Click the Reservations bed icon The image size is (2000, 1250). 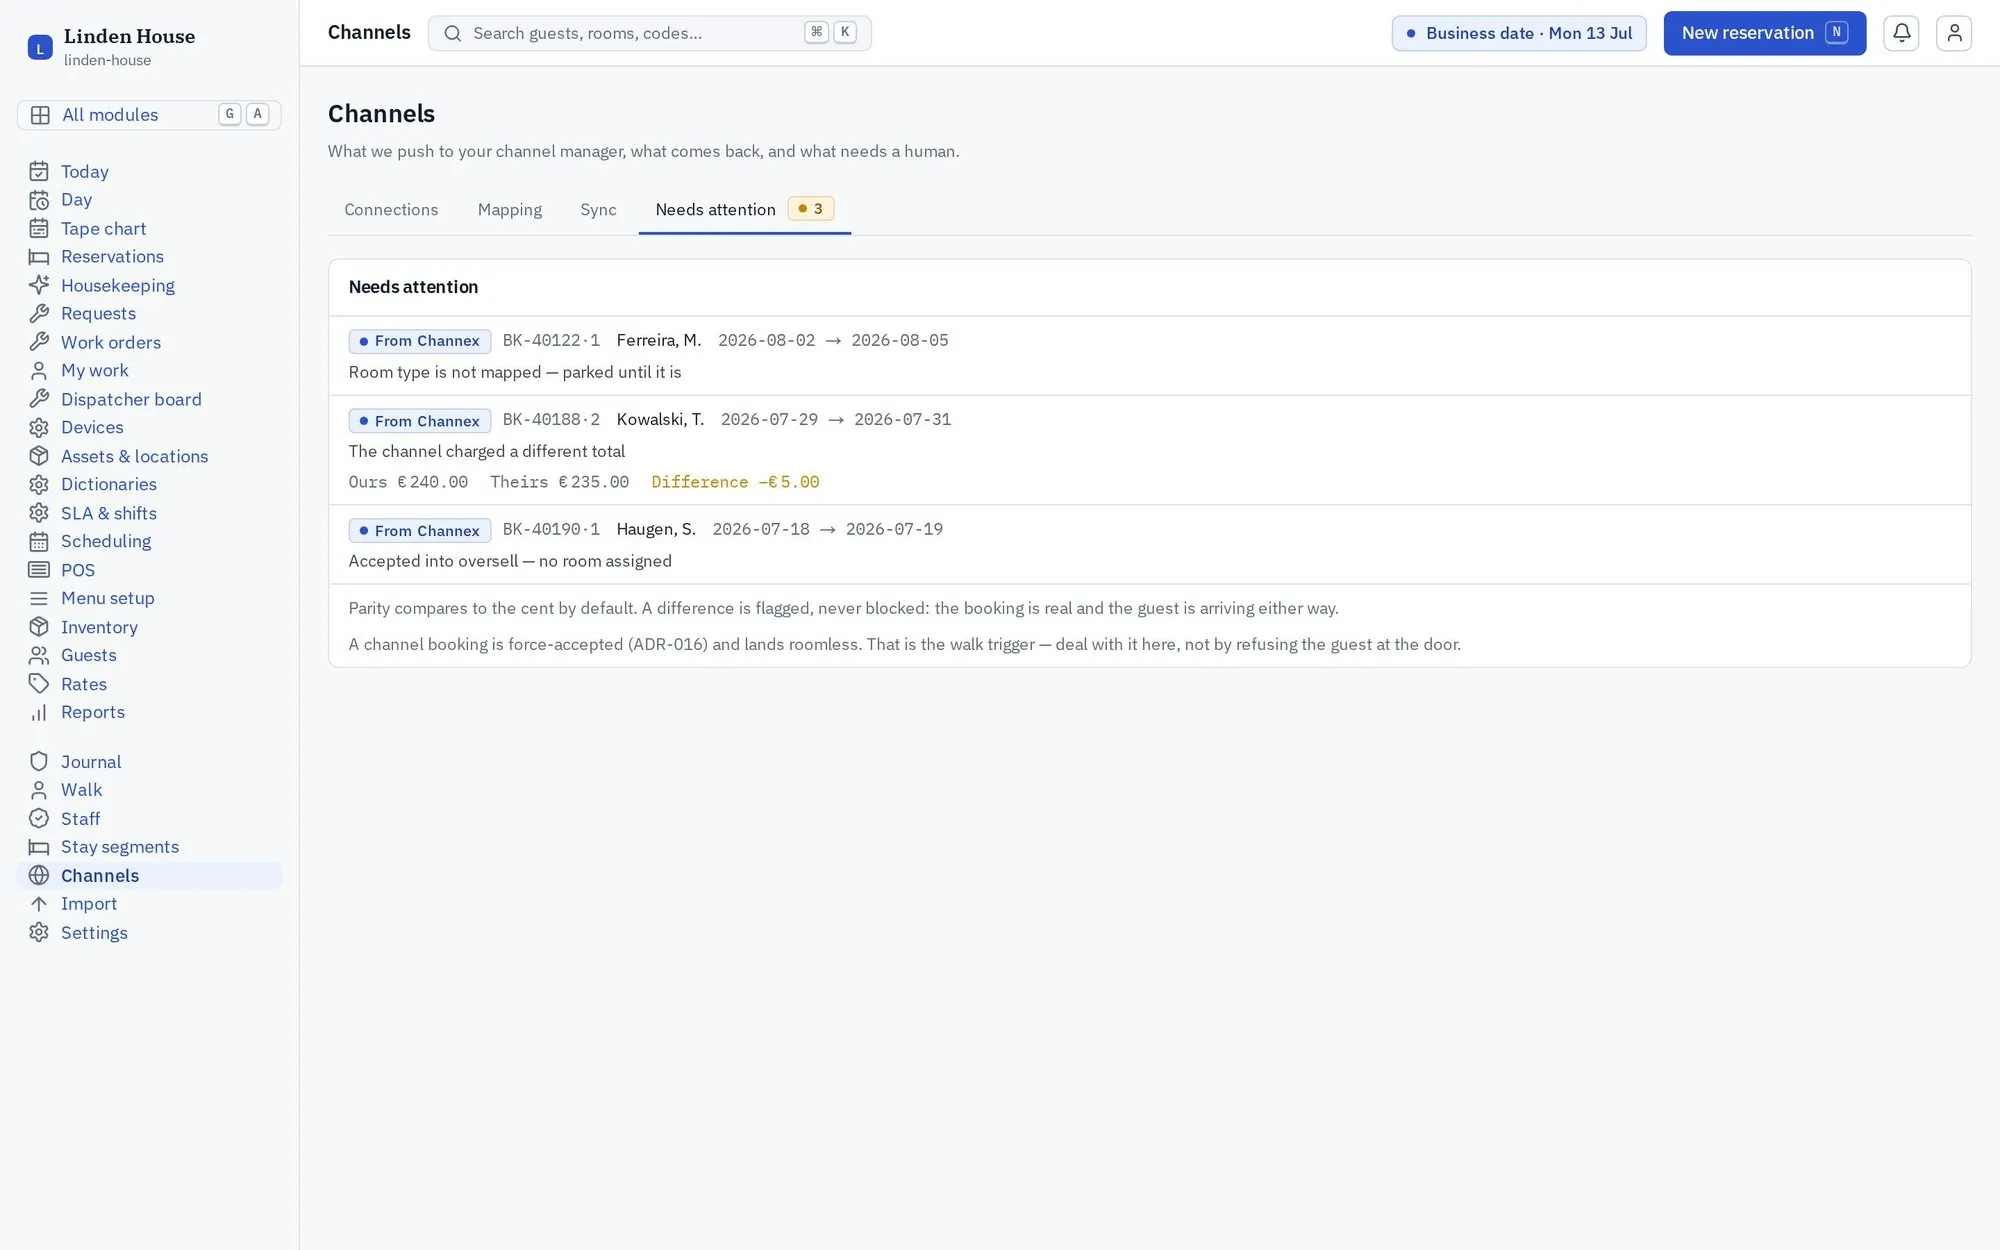pos(39,257)
